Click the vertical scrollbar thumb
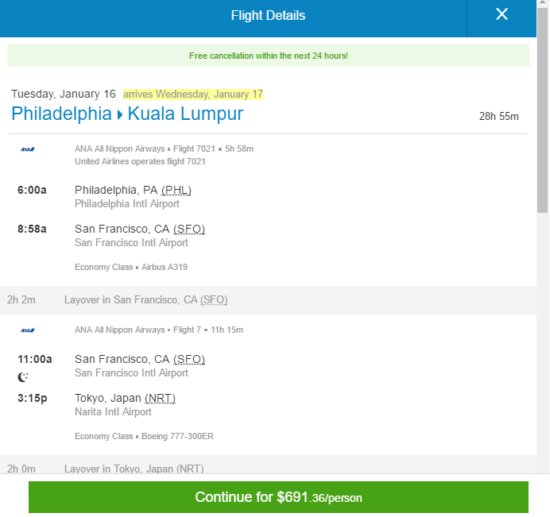Image resolution: width=550 pixels, height=517 pixels. click(x=542, y=110)
